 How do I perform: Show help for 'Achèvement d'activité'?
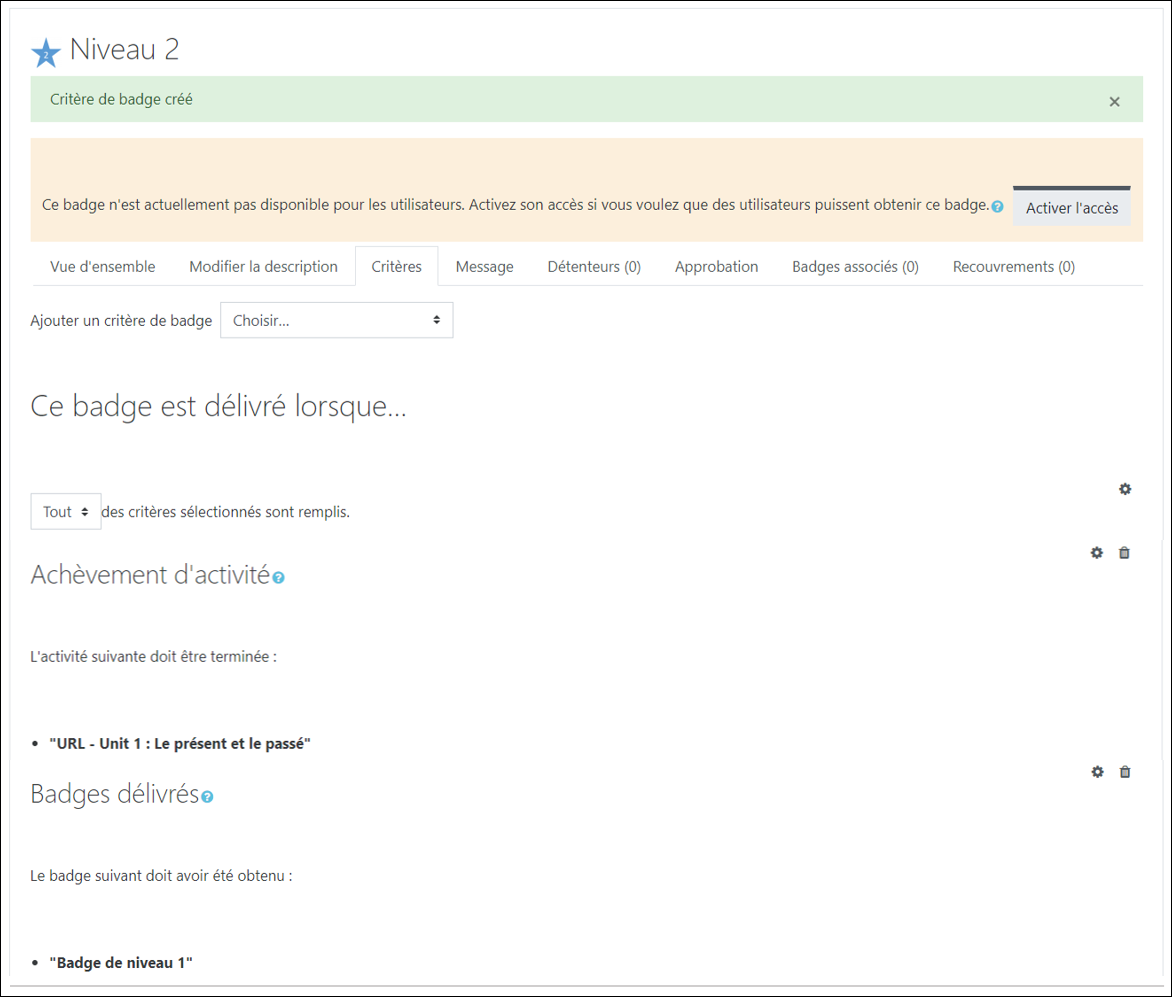click(279, 578)
